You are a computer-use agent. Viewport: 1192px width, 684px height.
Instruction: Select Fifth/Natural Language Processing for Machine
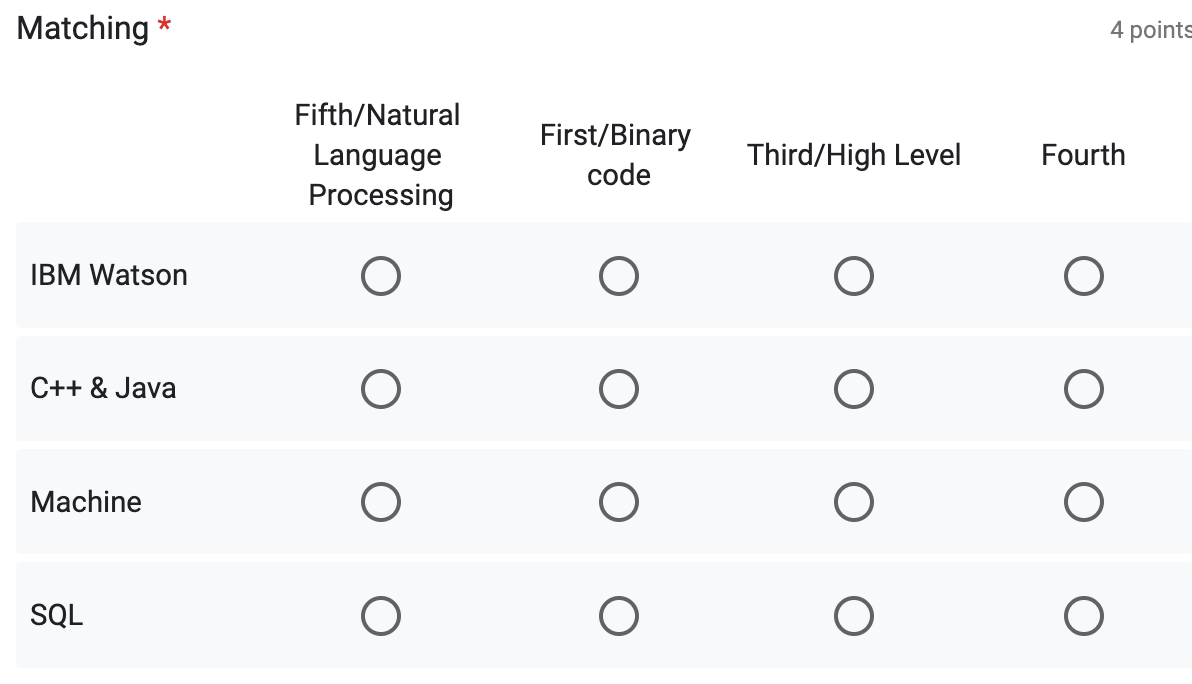click(381, 501)
